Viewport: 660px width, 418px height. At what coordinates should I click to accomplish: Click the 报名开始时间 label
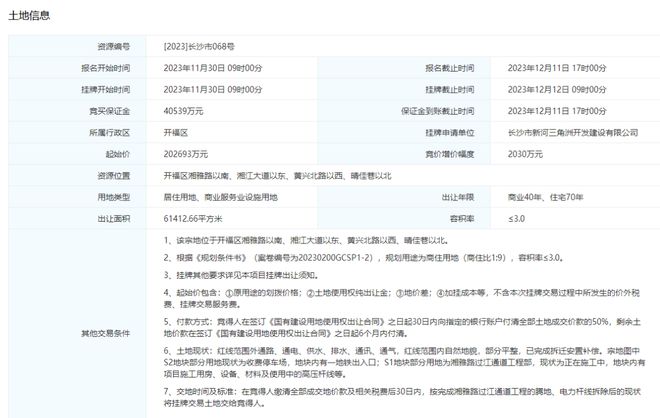coord(106,68)
